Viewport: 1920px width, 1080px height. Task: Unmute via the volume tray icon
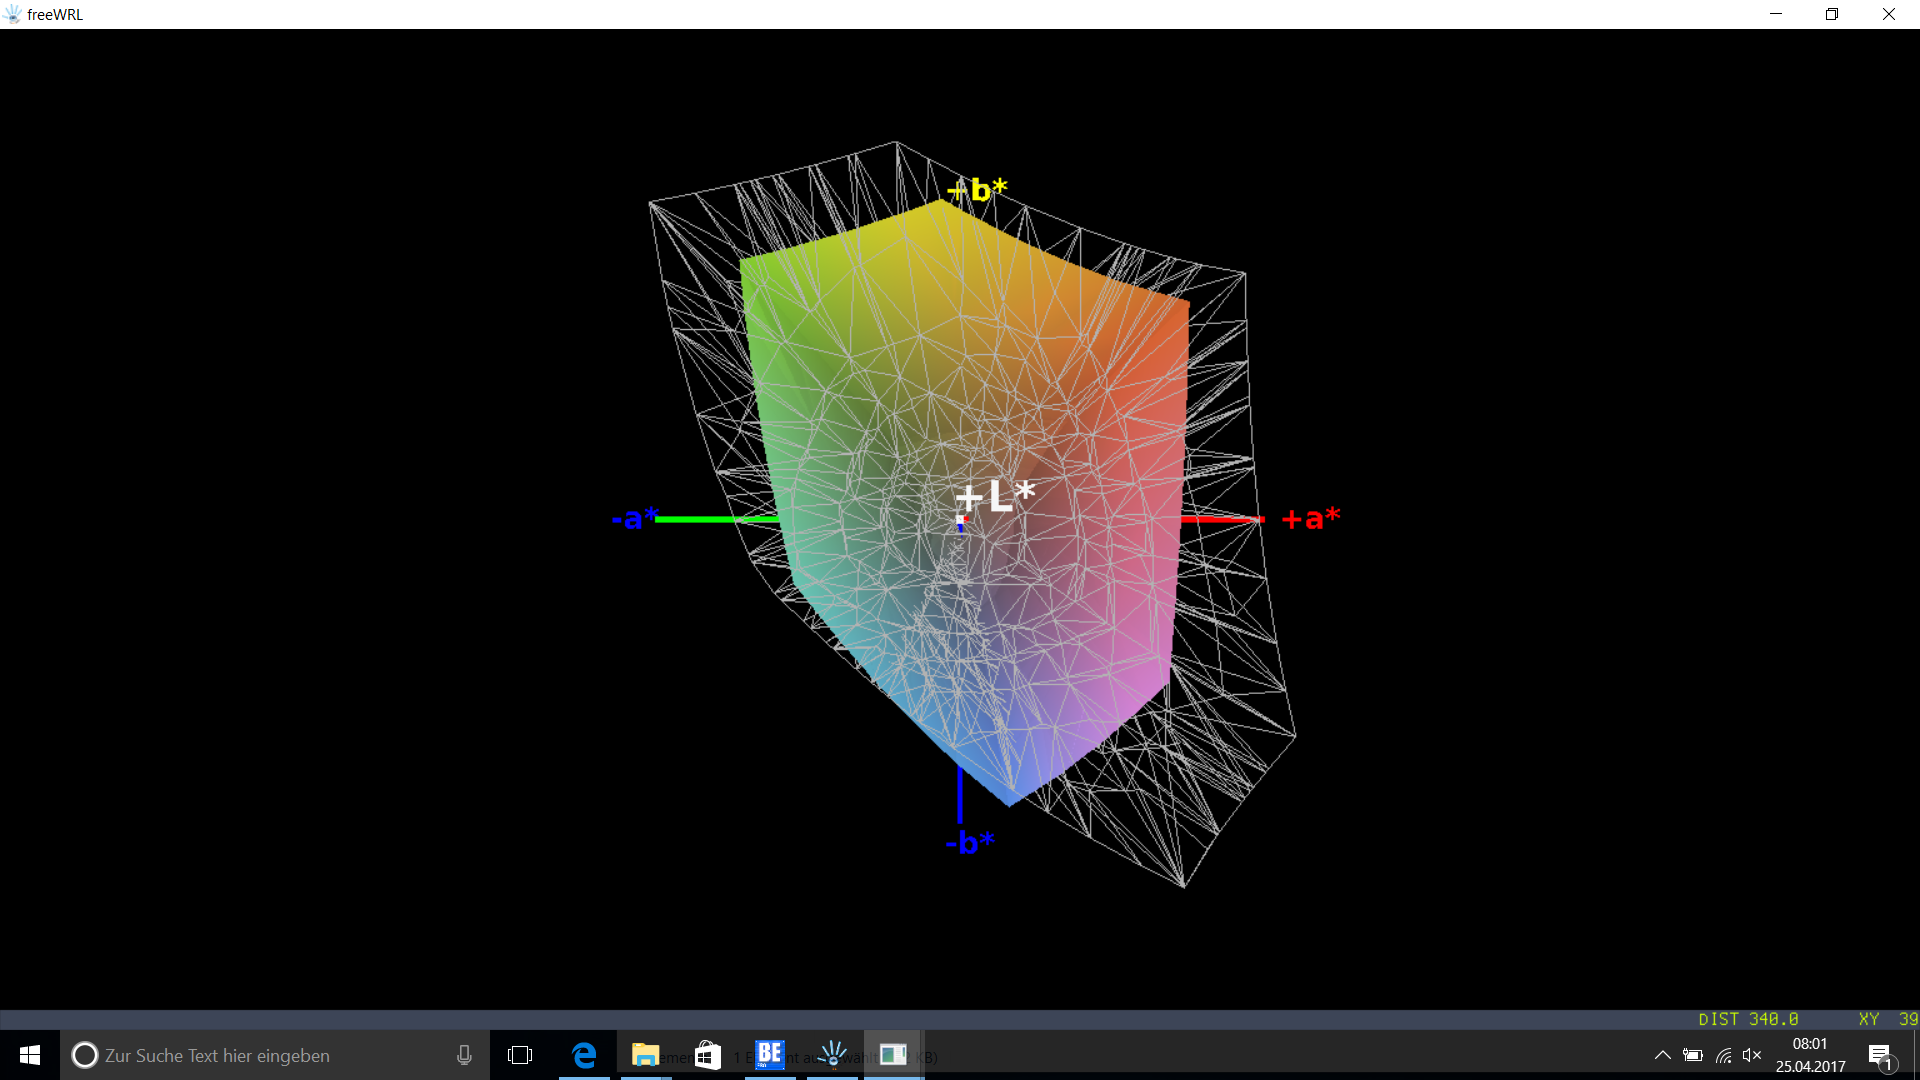point(1752,1055)
